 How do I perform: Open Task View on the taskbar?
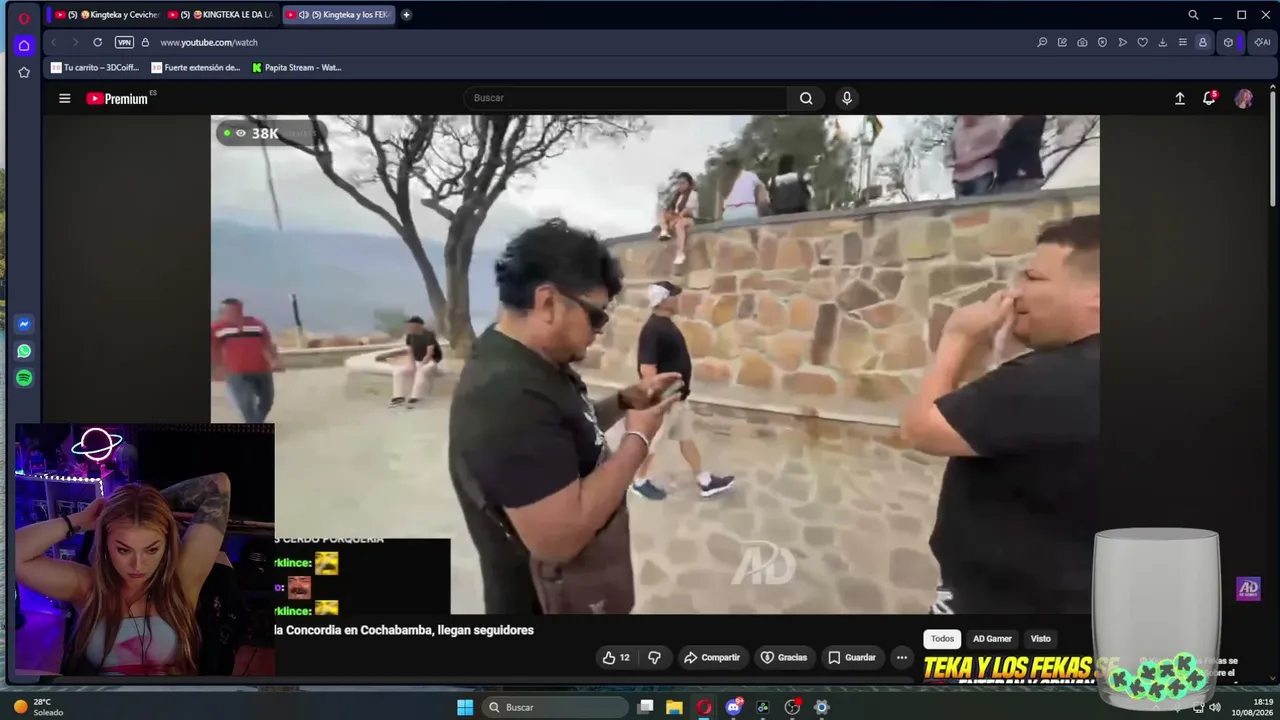646,707
